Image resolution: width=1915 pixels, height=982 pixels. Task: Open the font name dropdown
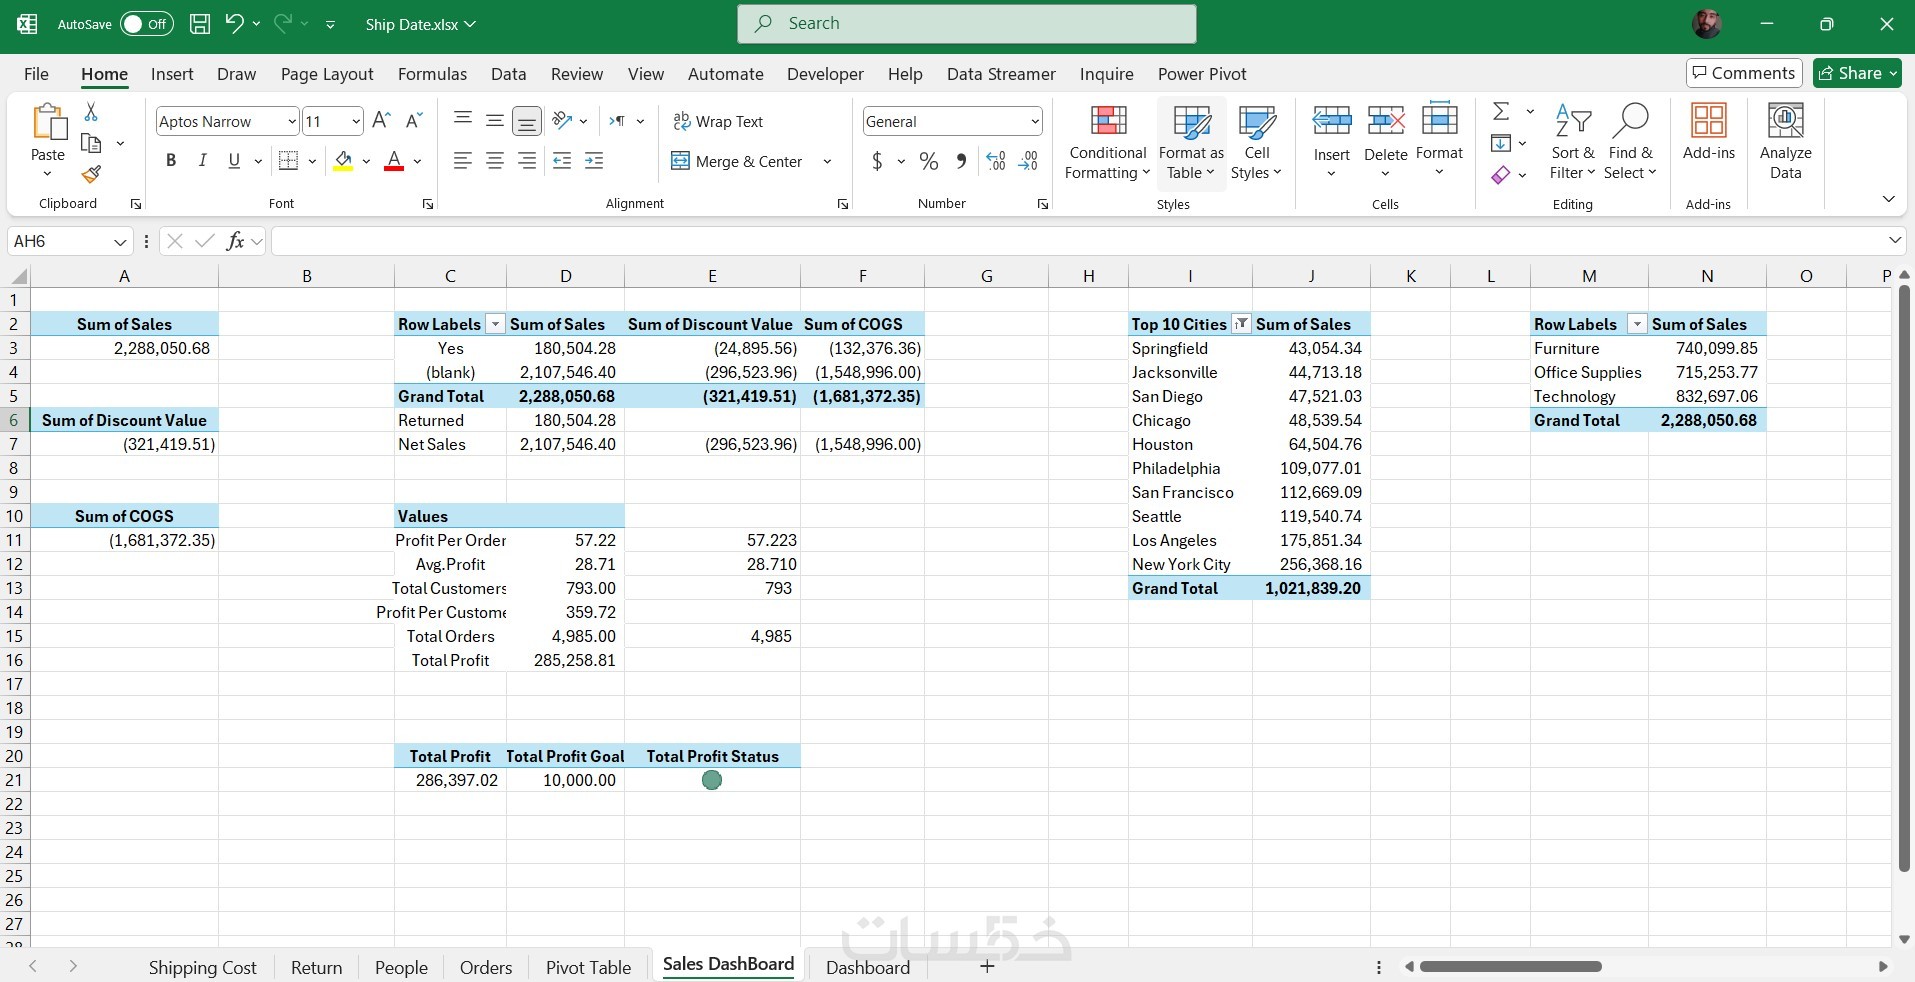pos(291,122)
